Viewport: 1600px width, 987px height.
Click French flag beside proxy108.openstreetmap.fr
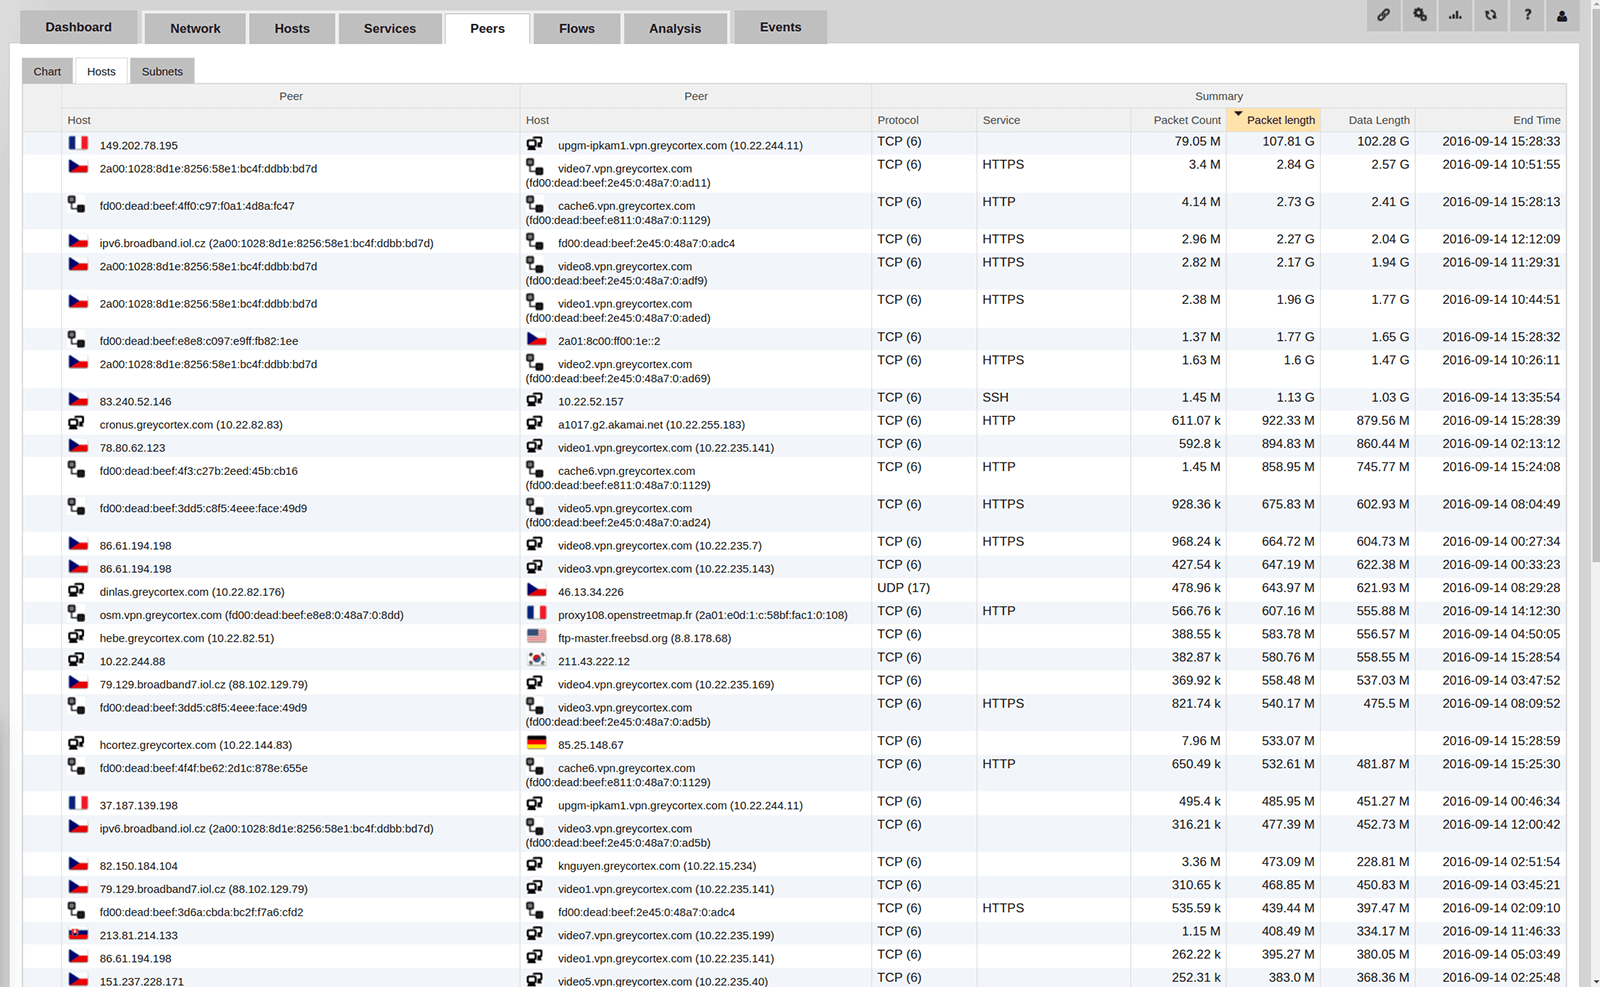coord(537,613)
